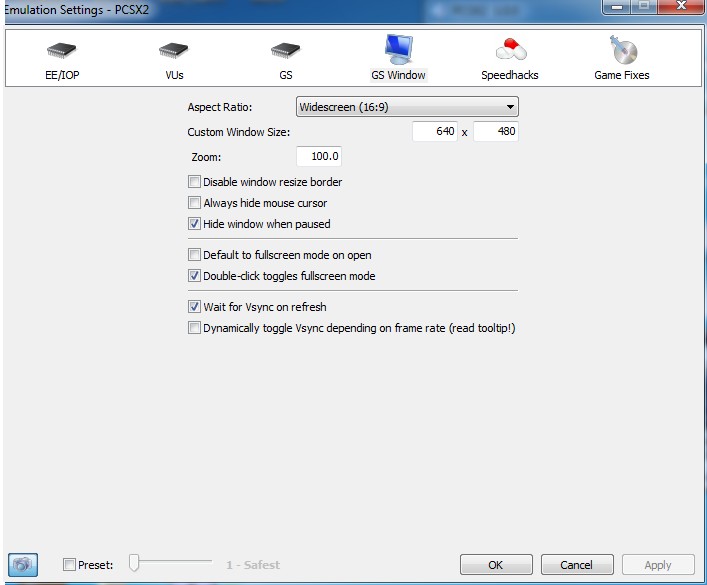Enable Disable window resize border
The height and width of the screenshot is (585, 707).
194,182
